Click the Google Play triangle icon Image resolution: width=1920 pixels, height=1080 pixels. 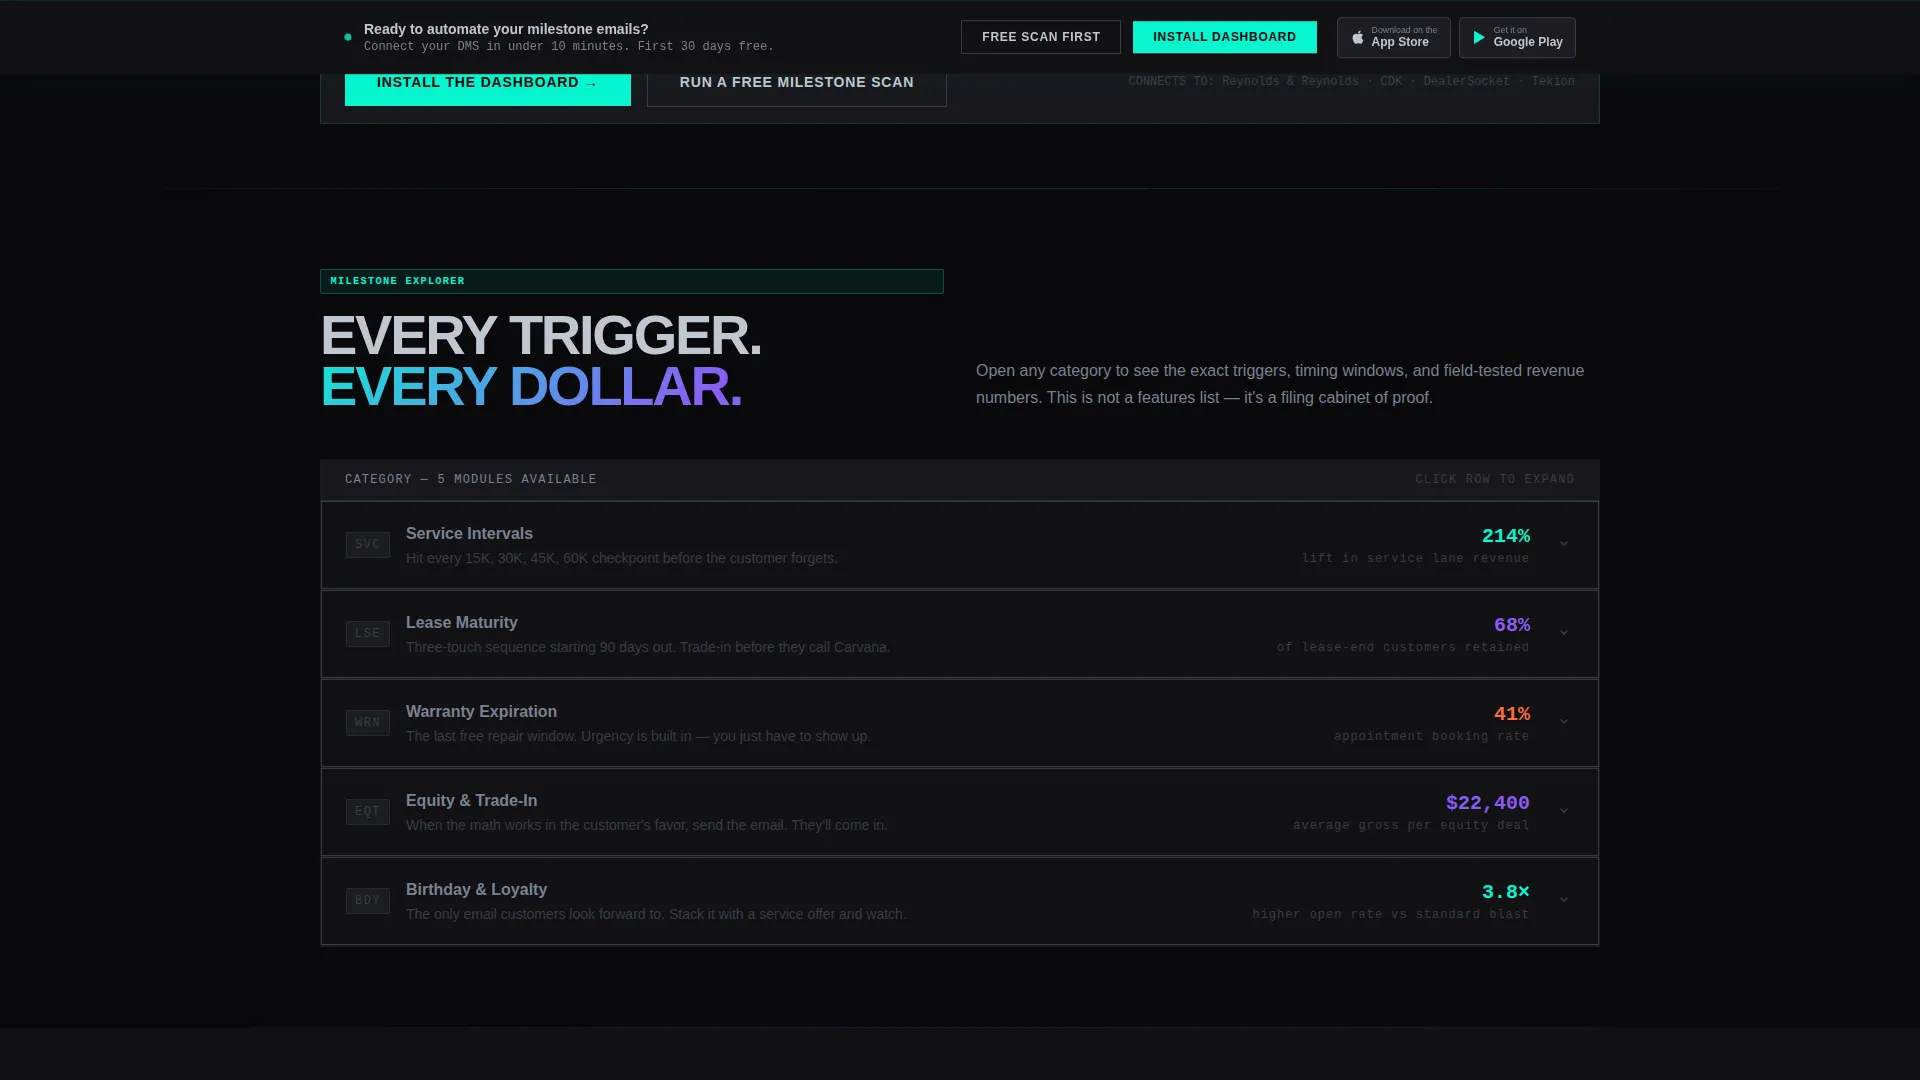(x=1479, y=38)
